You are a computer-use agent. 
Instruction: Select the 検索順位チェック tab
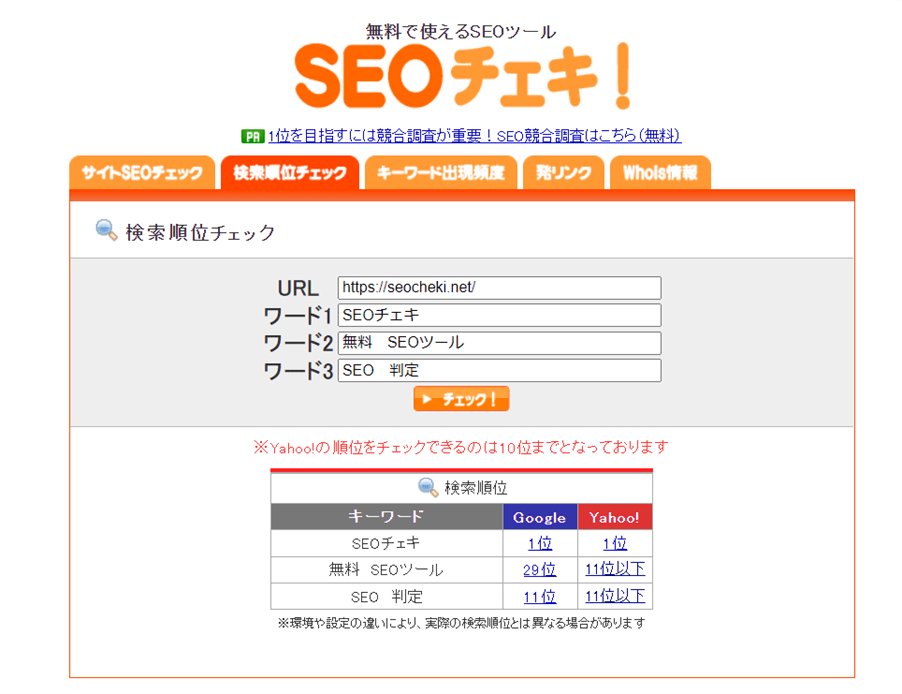click(x=290, y=173)
